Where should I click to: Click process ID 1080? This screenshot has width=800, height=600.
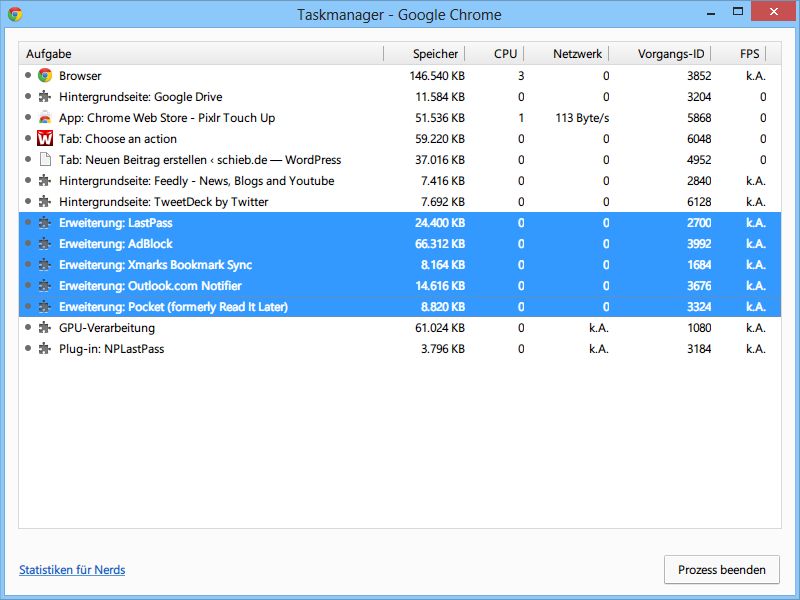pyautogui.click(x=698, y=327)
